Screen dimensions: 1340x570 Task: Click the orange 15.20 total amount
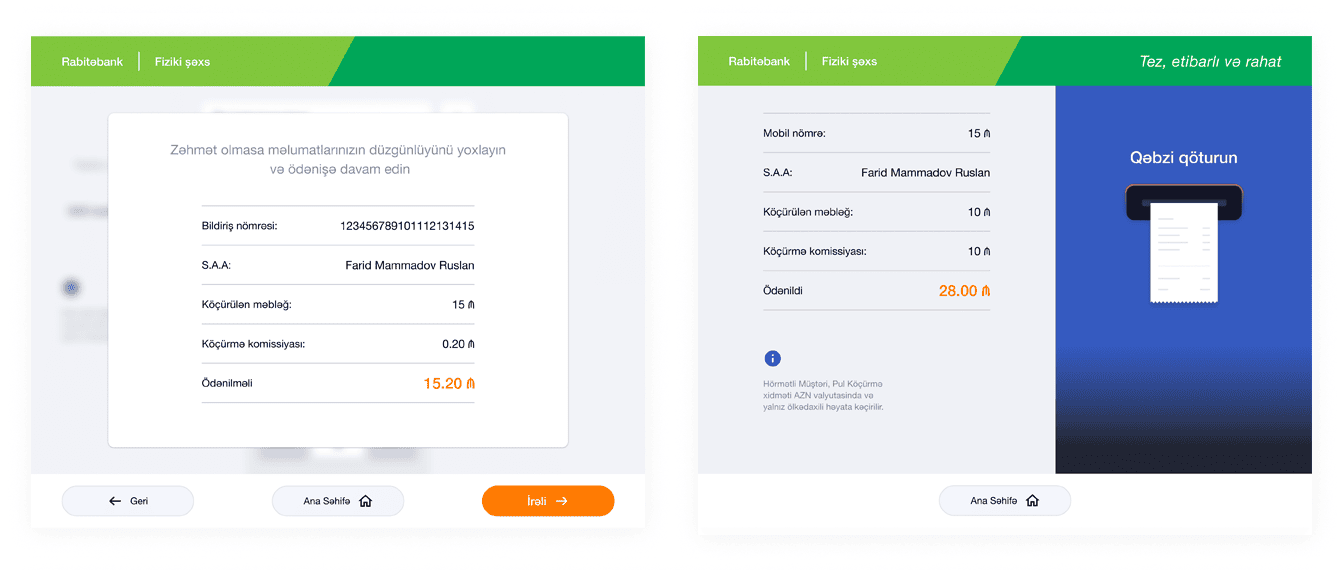coord(449,383)
